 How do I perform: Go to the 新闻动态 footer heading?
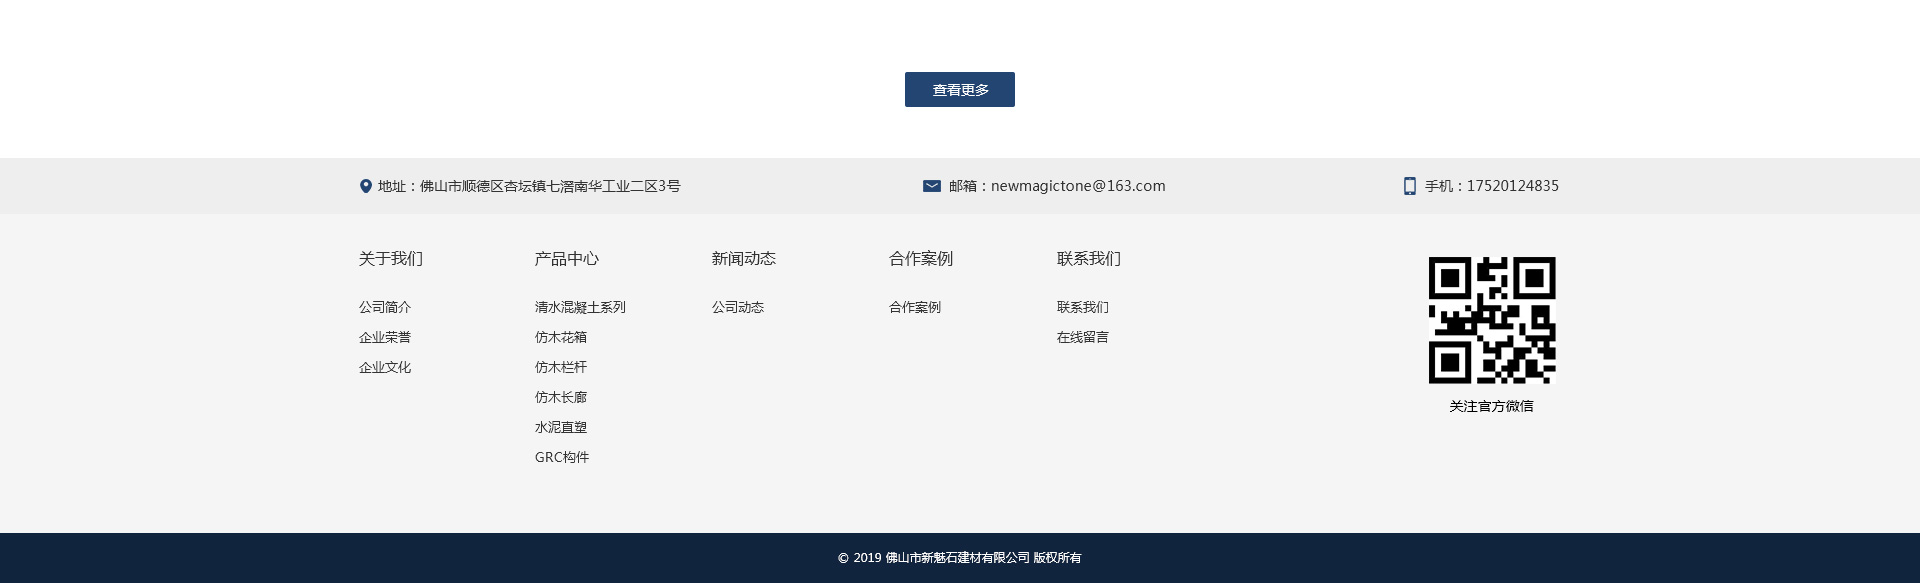tap(743, 259)
